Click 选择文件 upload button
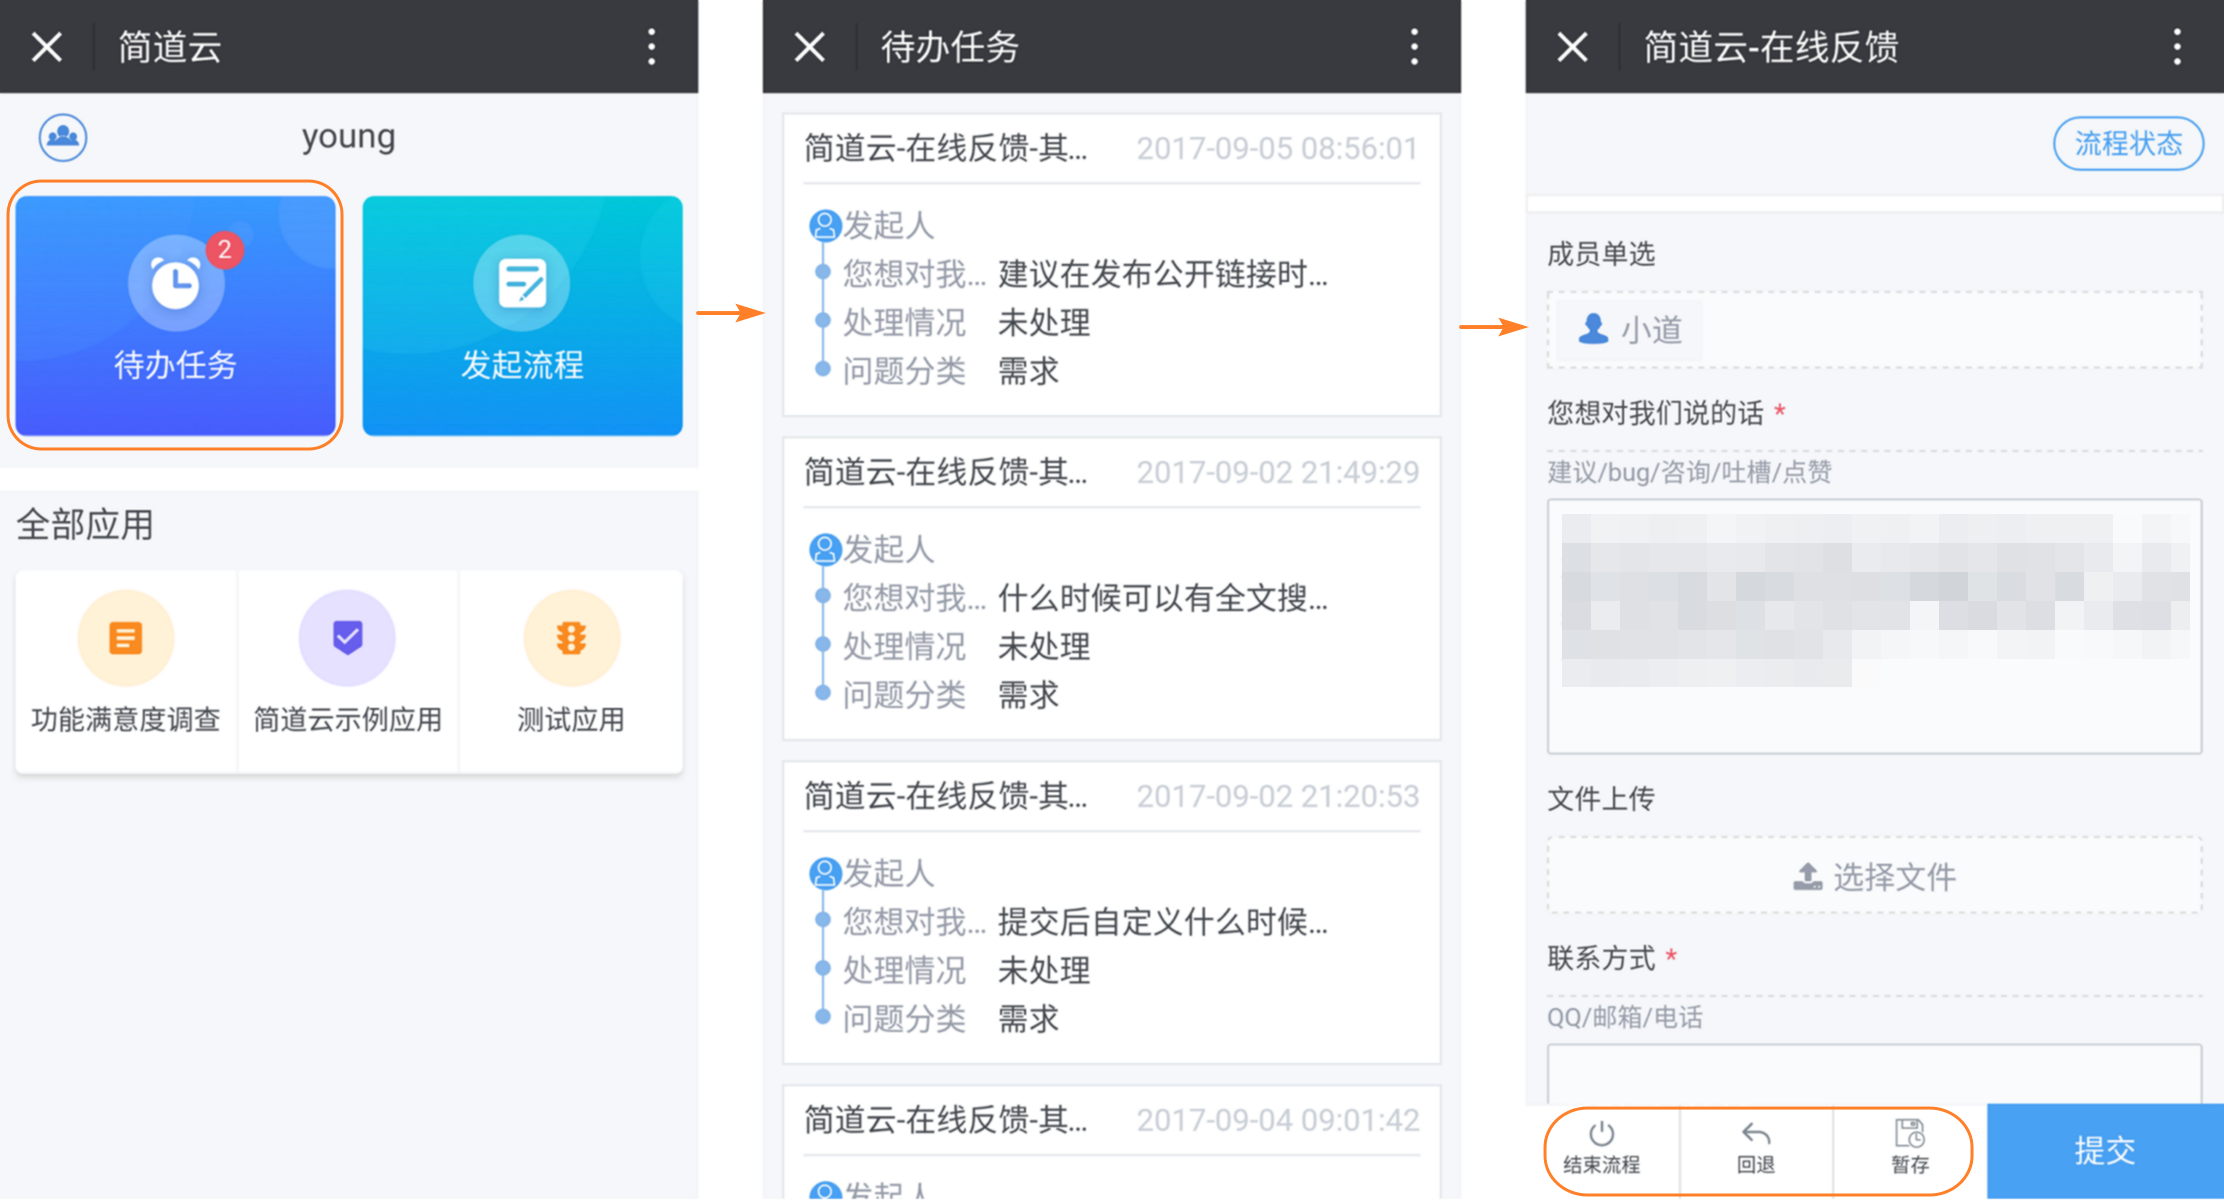Screen dimensions: 2224x1200 (x=1874, y=876)
